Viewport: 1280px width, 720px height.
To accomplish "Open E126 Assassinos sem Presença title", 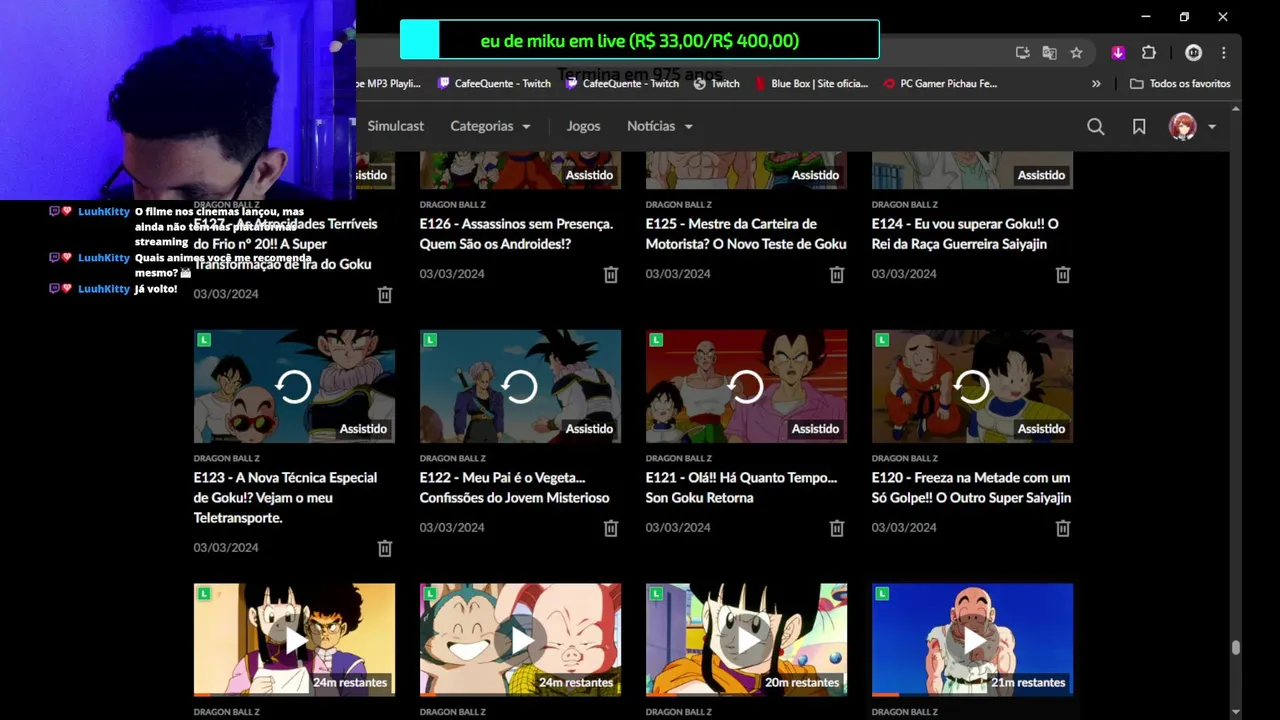I will pyautogui.click(x=516, y=234).
